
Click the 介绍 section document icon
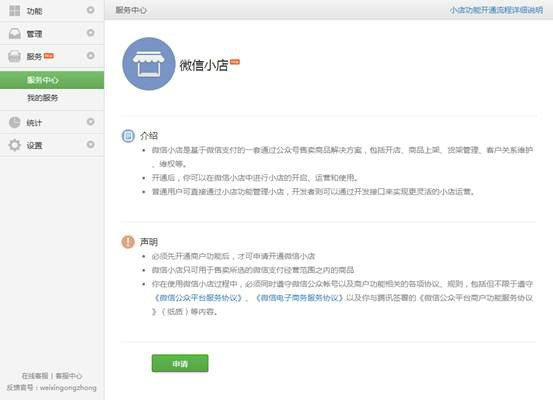click(128, 136)
